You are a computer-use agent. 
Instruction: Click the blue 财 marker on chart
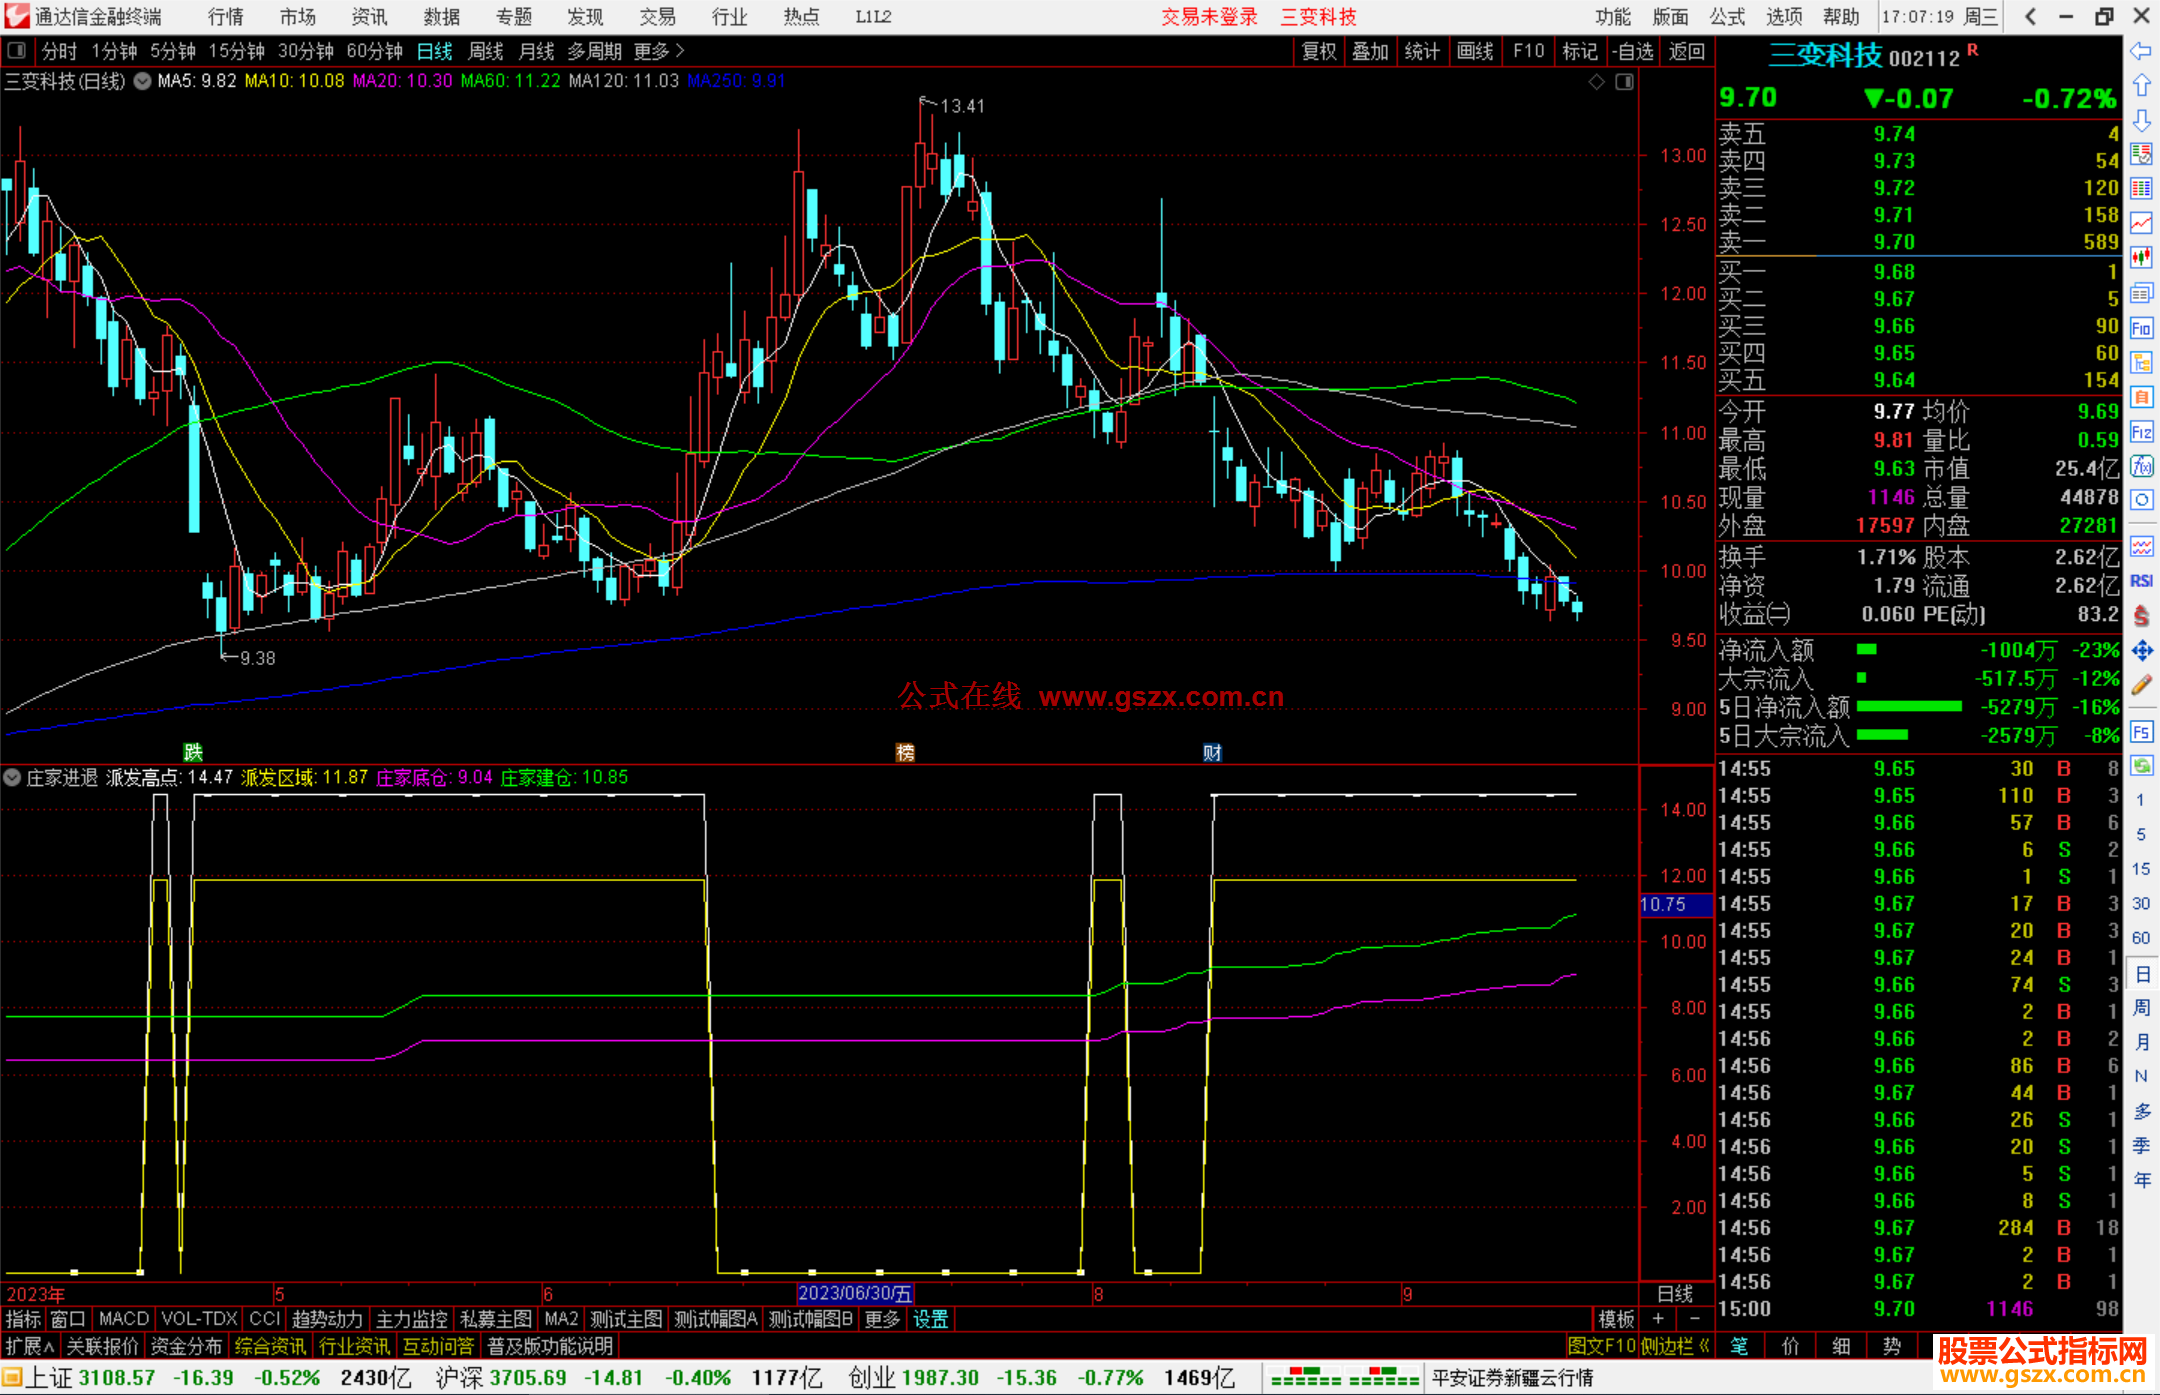pyautogui.click(x=1212, y=753)
